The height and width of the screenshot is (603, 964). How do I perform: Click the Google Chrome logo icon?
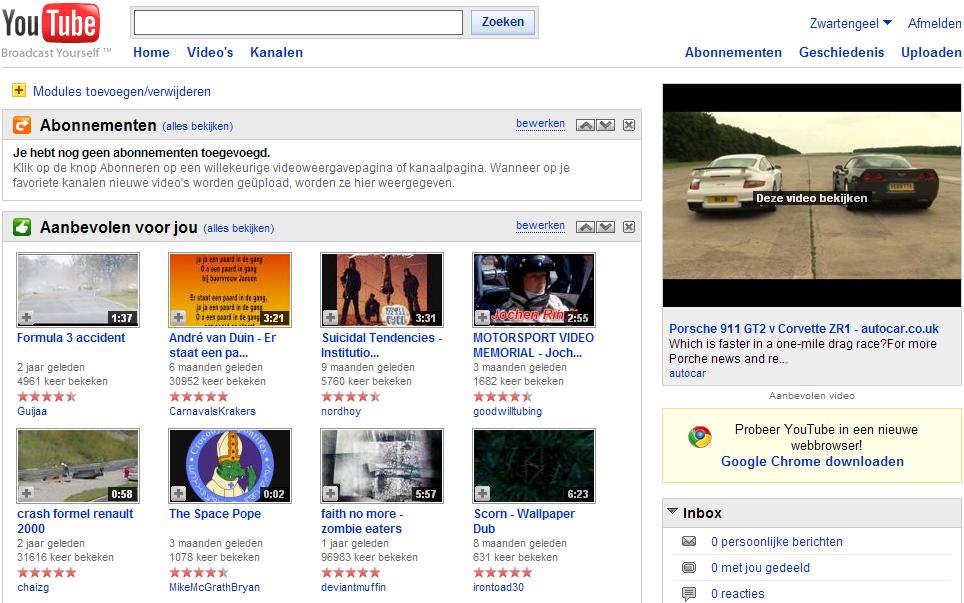click(x=700, y=437)
